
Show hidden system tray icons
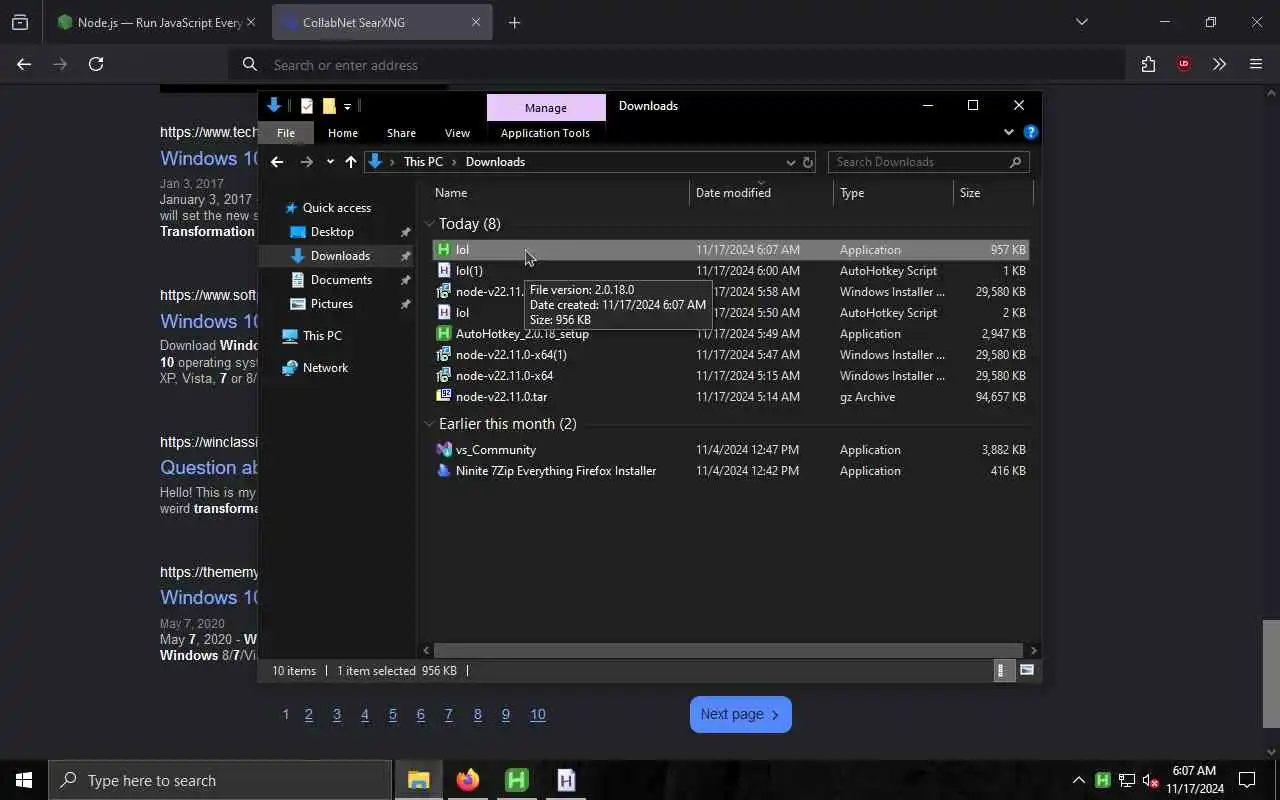[1078, 780]
